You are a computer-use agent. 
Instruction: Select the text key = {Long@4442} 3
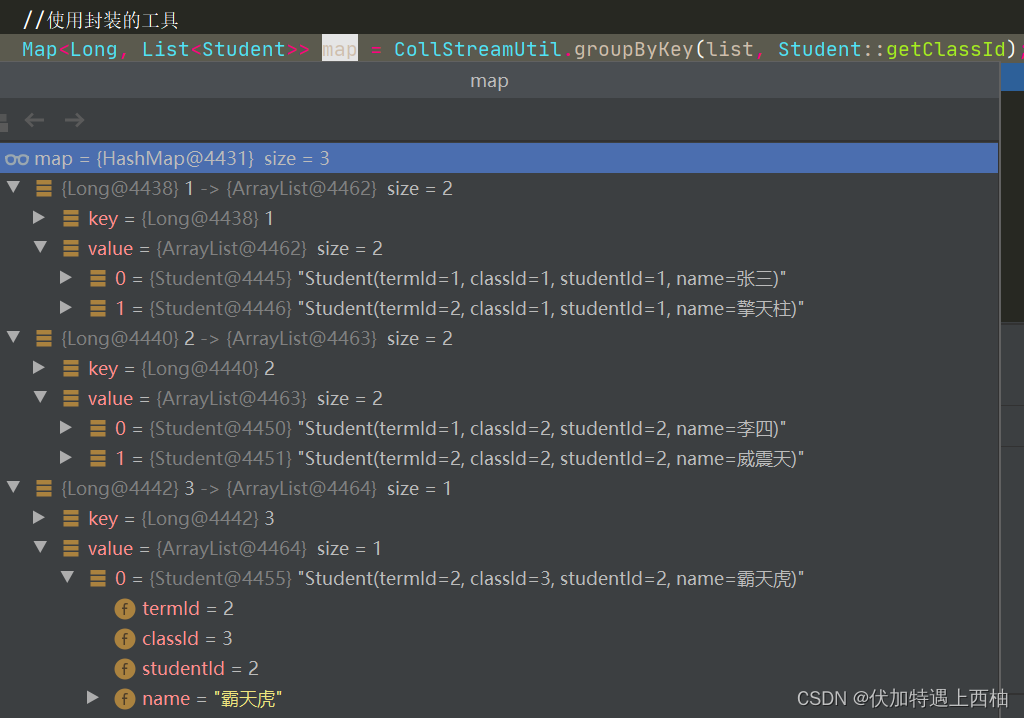click(x=181, y=519)
